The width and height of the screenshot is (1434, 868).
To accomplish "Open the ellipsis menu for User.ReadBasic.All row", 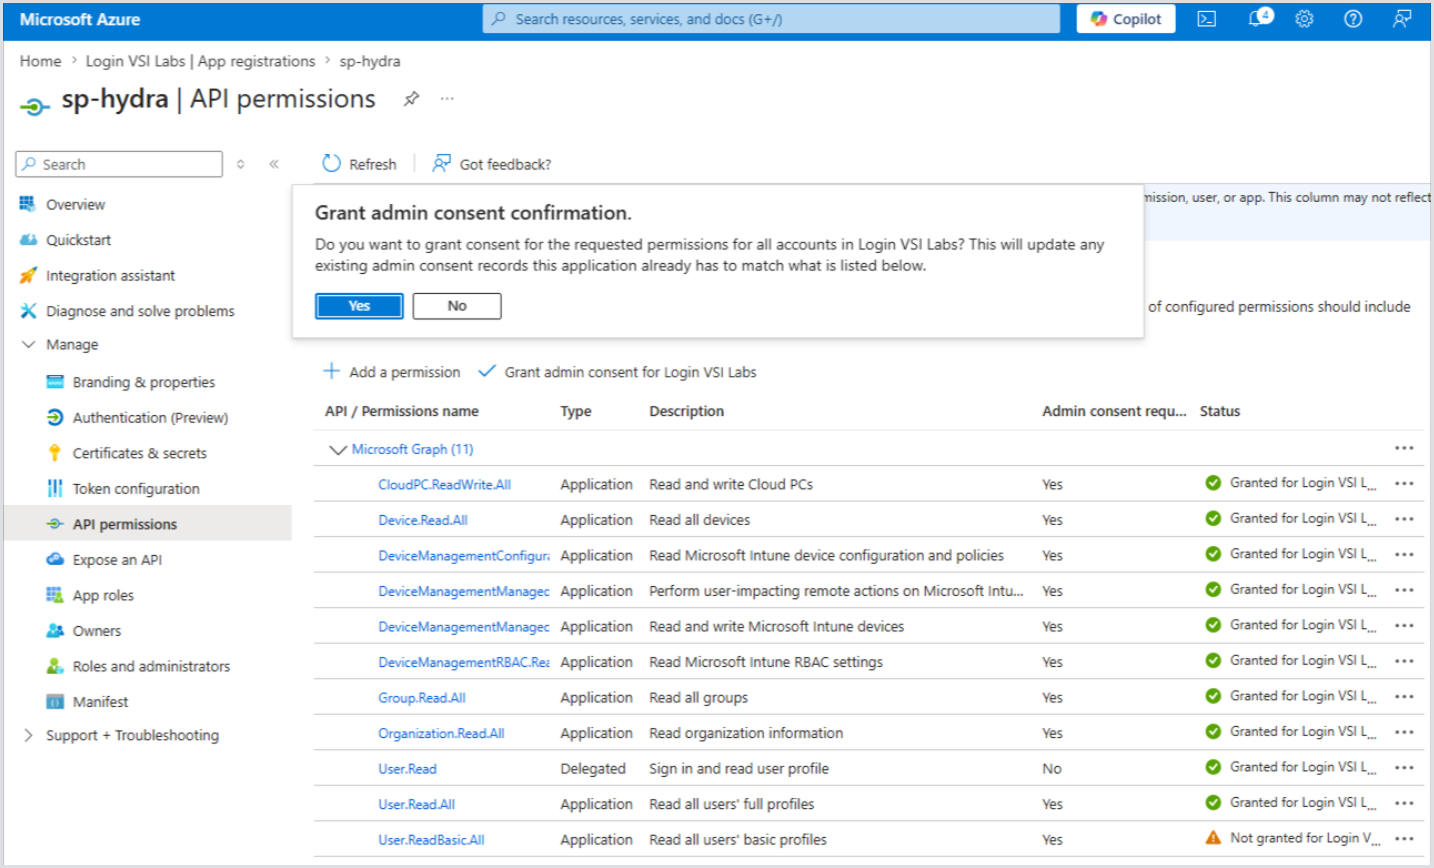I will pyautogui.click(x=1404, y=839).
